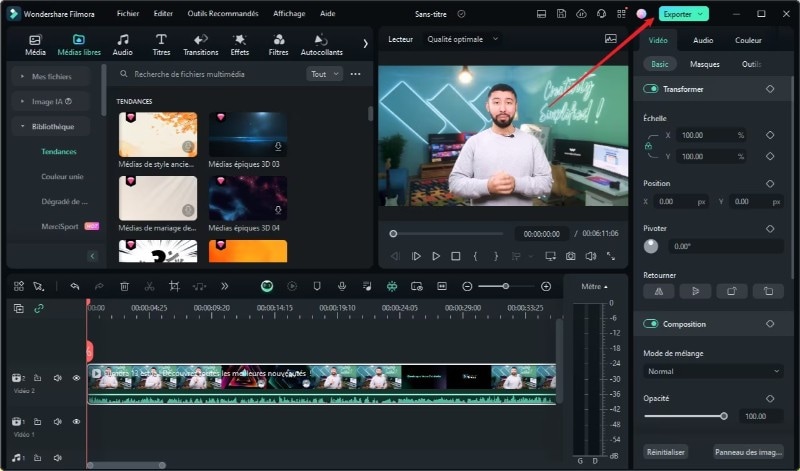Toggle the Transformer switch
Image resolution: width=800 pixels, height=471 pixels.
[651, 89]
